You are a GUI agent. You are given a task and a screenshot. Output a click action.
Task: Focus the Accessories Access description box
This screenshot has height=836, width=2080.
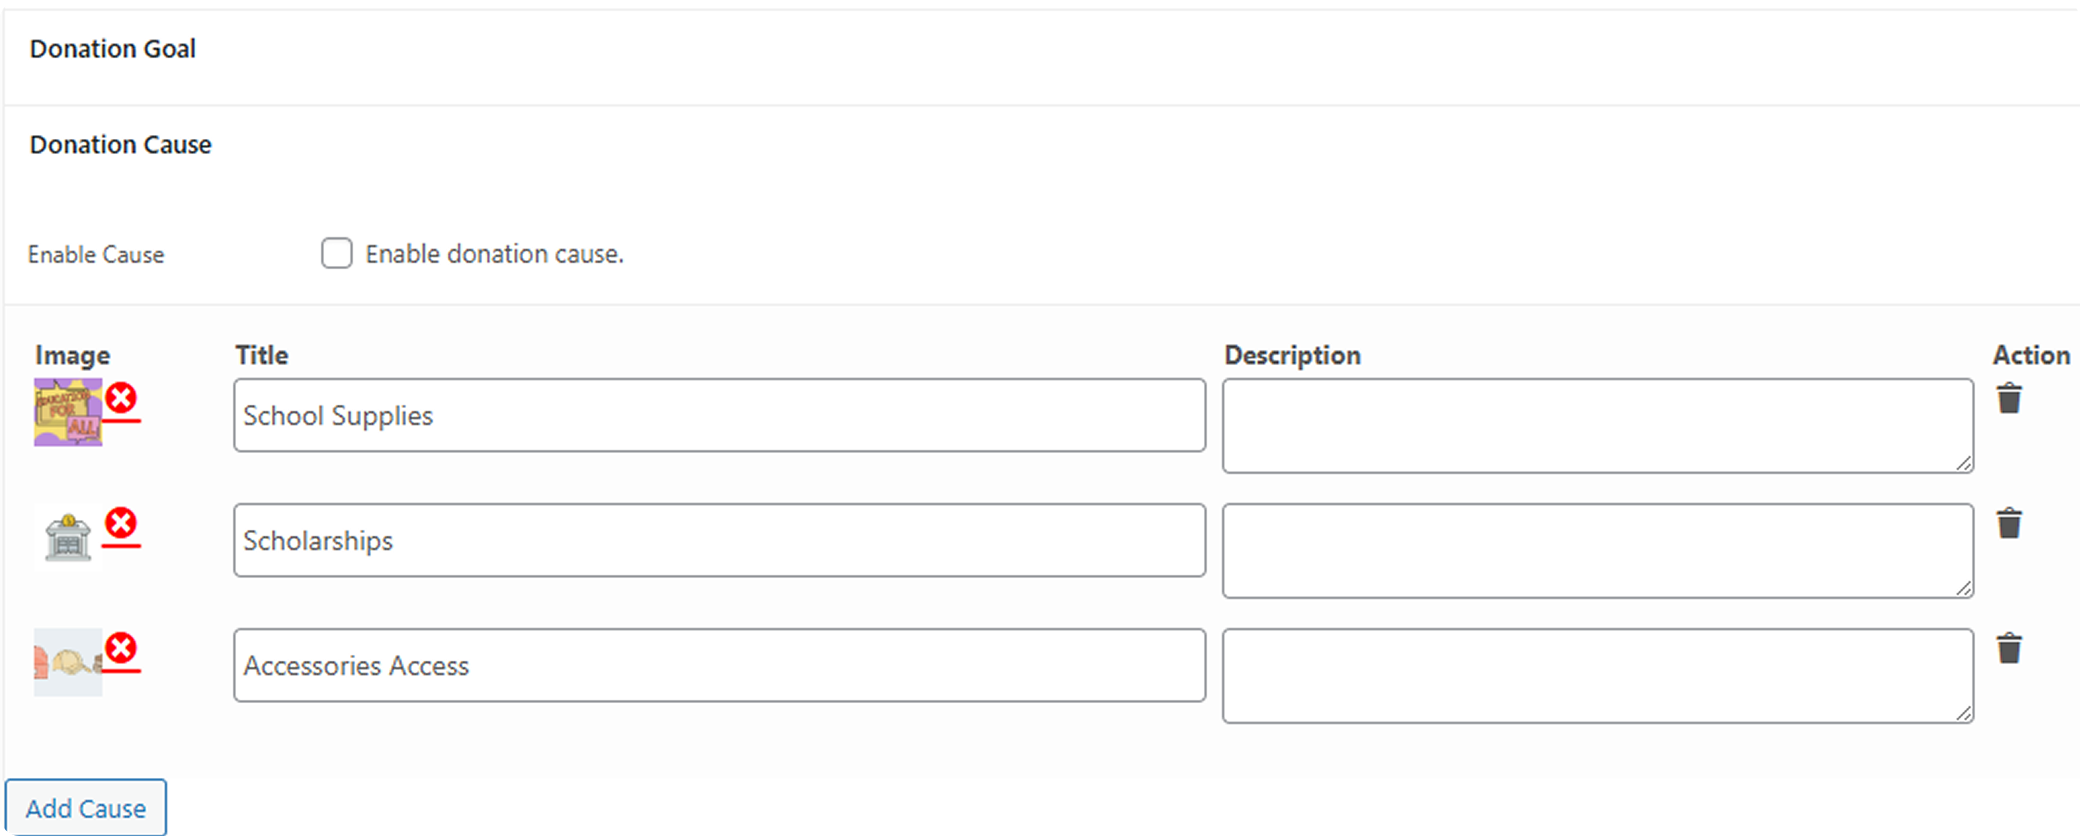(x=1597, y=675)
